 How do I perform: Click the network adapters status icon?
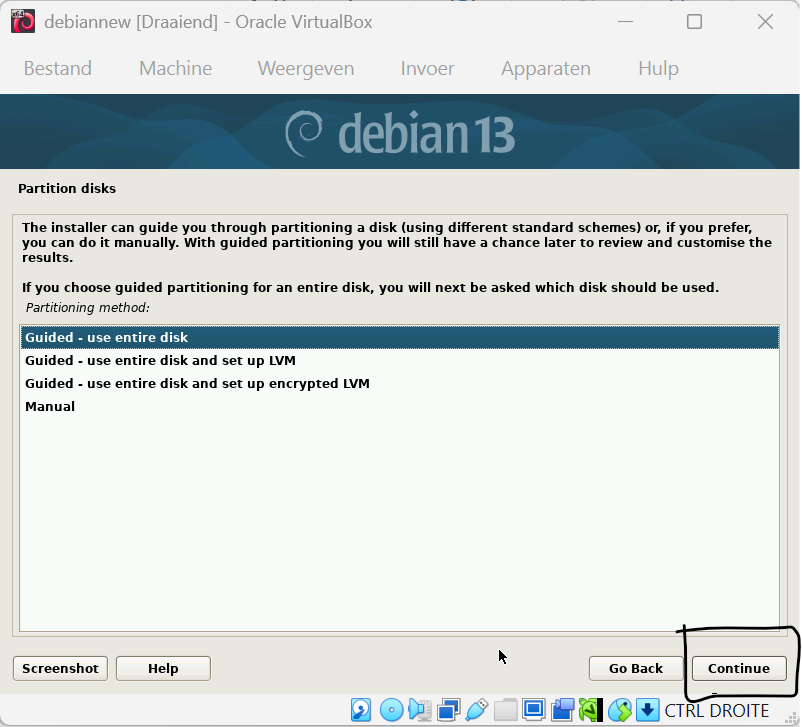tap(449, 710)
